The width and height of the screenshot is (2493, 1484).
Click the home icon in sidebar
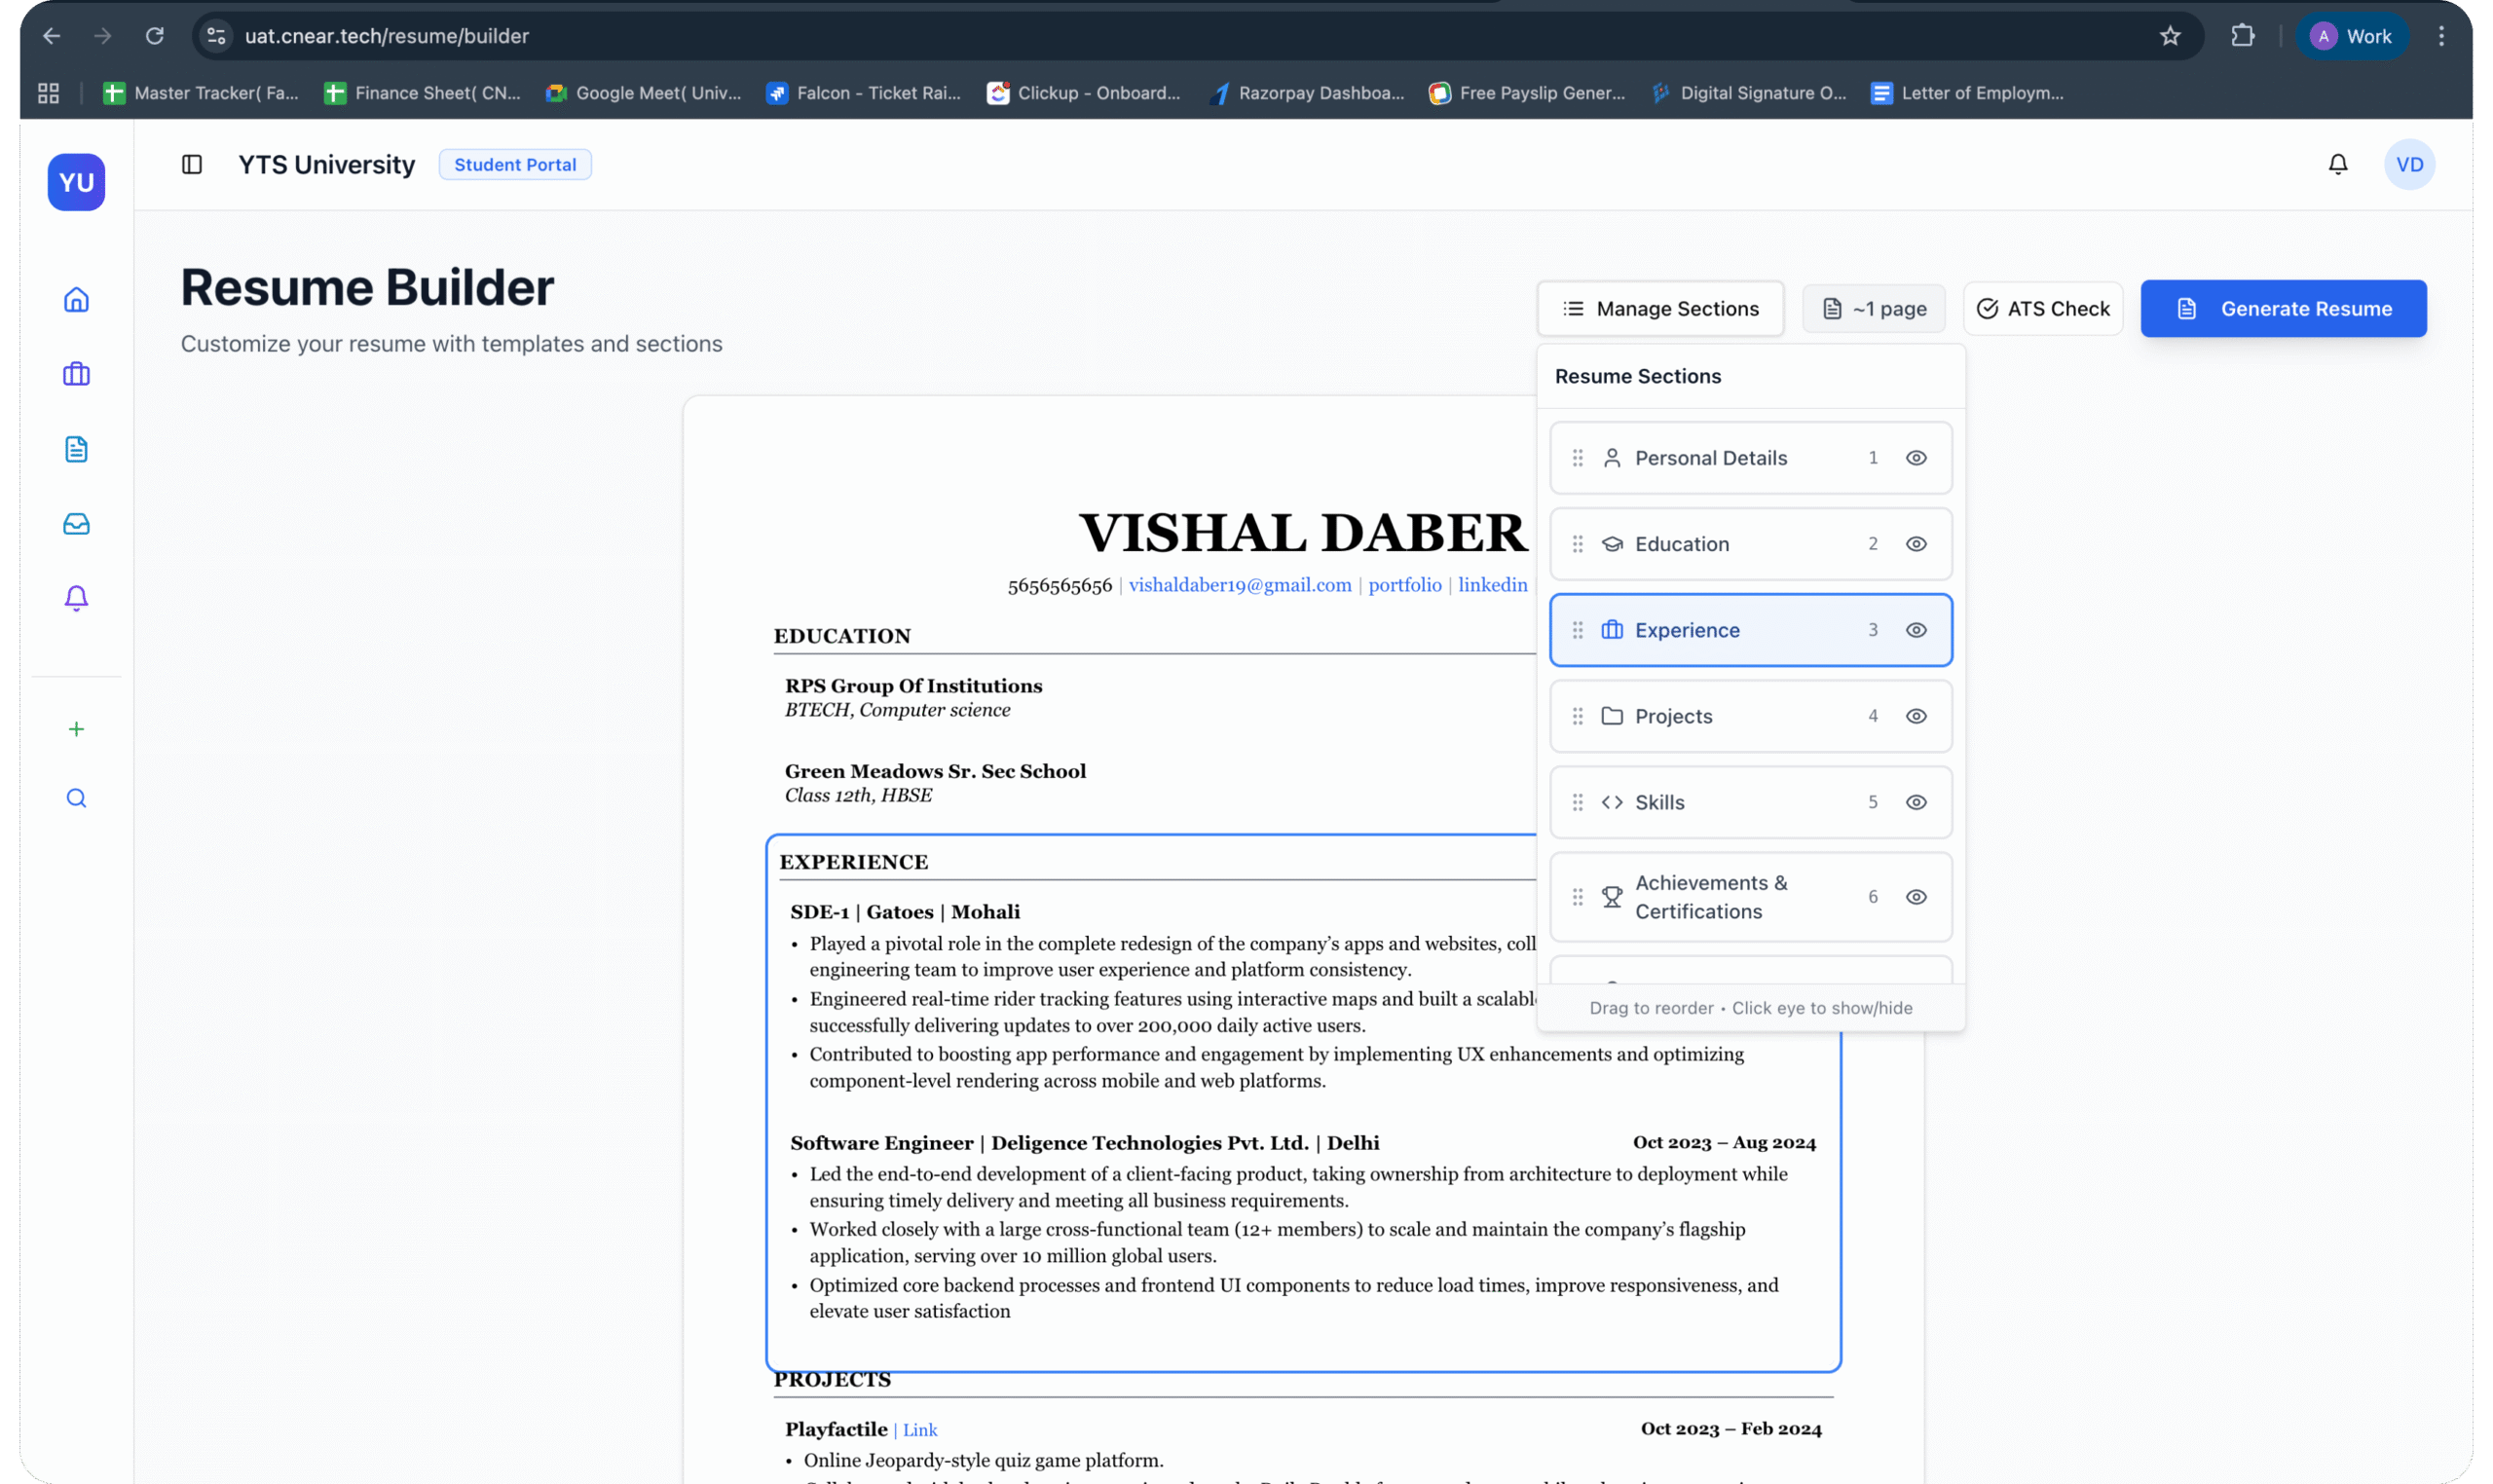tap(76, 300)
